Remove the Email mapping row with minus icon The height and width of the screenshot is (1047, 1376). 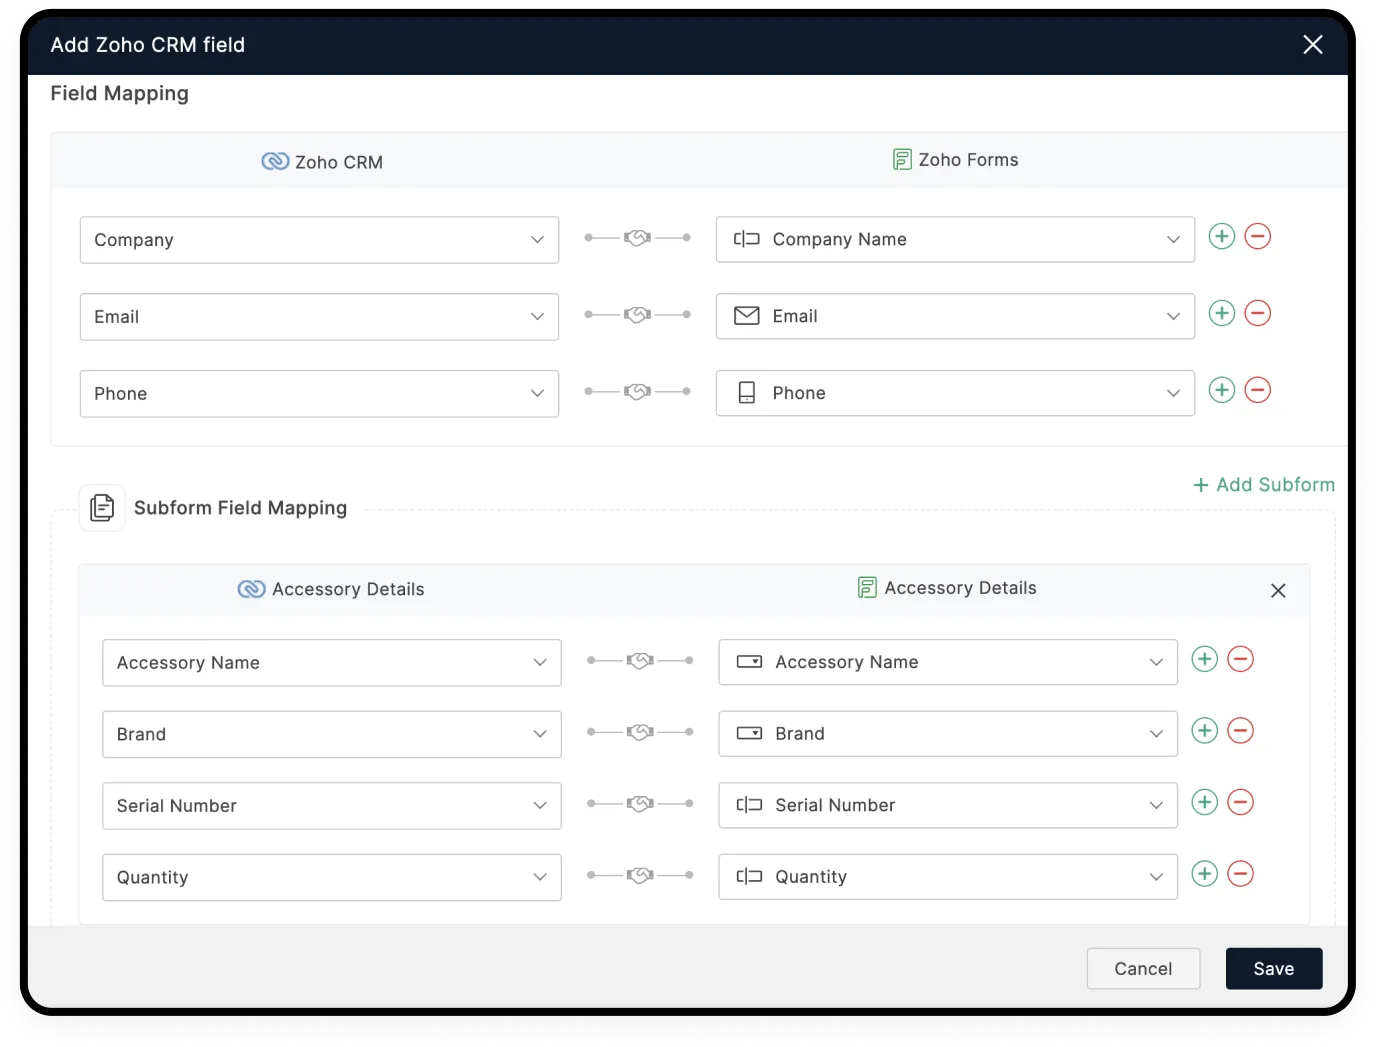pyautogui.click(x=1257, y=314)
